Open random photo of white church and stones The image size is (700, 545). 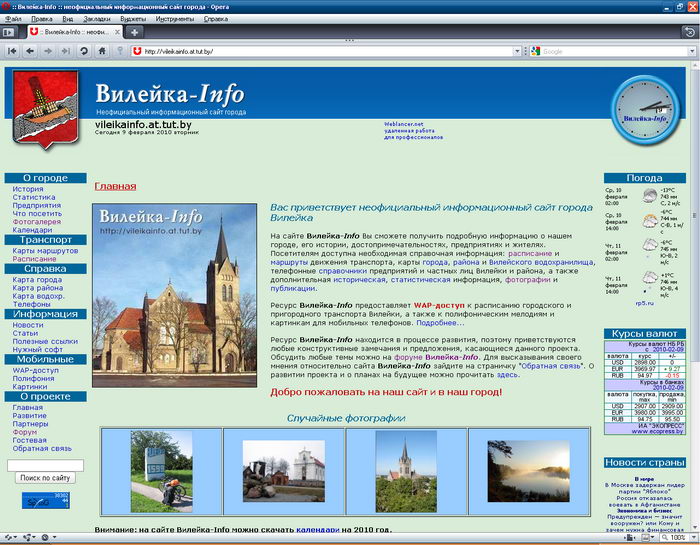284,471
